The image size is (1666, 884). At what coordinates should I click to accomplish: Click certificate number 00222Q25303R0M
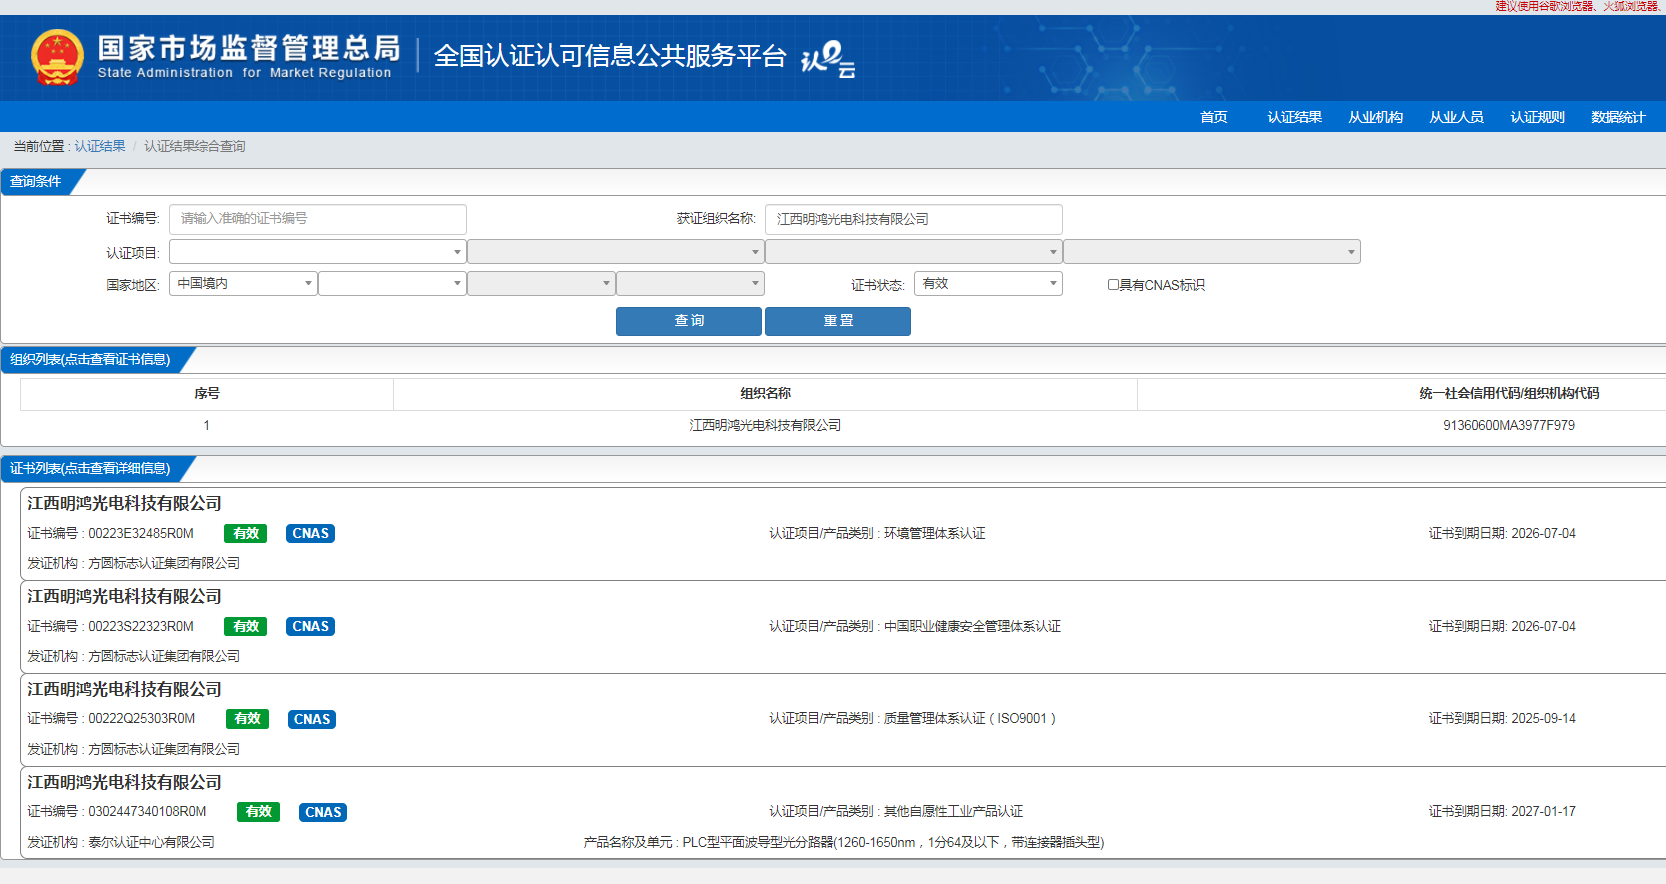tap(142, 719)
